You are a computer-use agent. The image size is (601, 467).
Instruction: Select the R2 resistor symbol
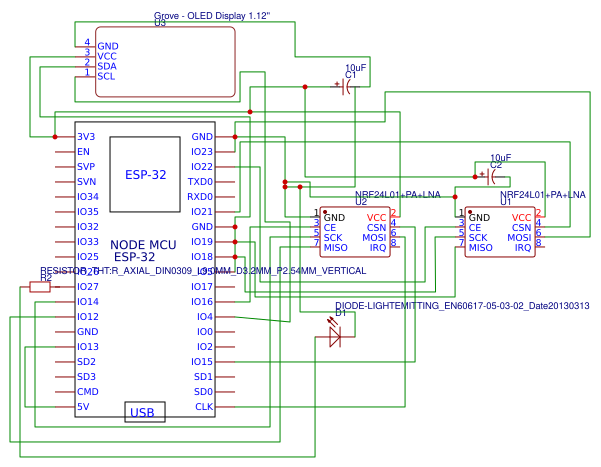click(x=40, y=287)
